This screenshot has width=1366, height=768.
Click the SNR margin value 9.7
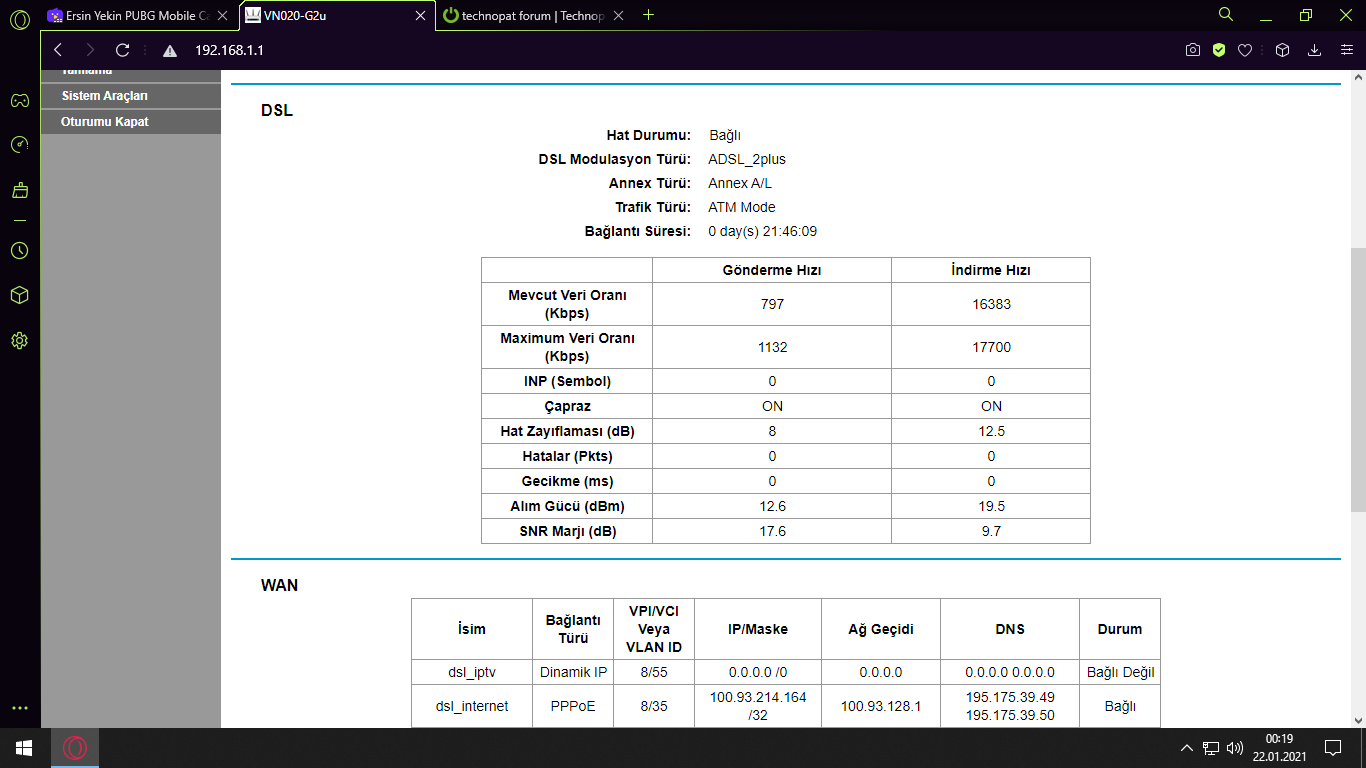991,531
